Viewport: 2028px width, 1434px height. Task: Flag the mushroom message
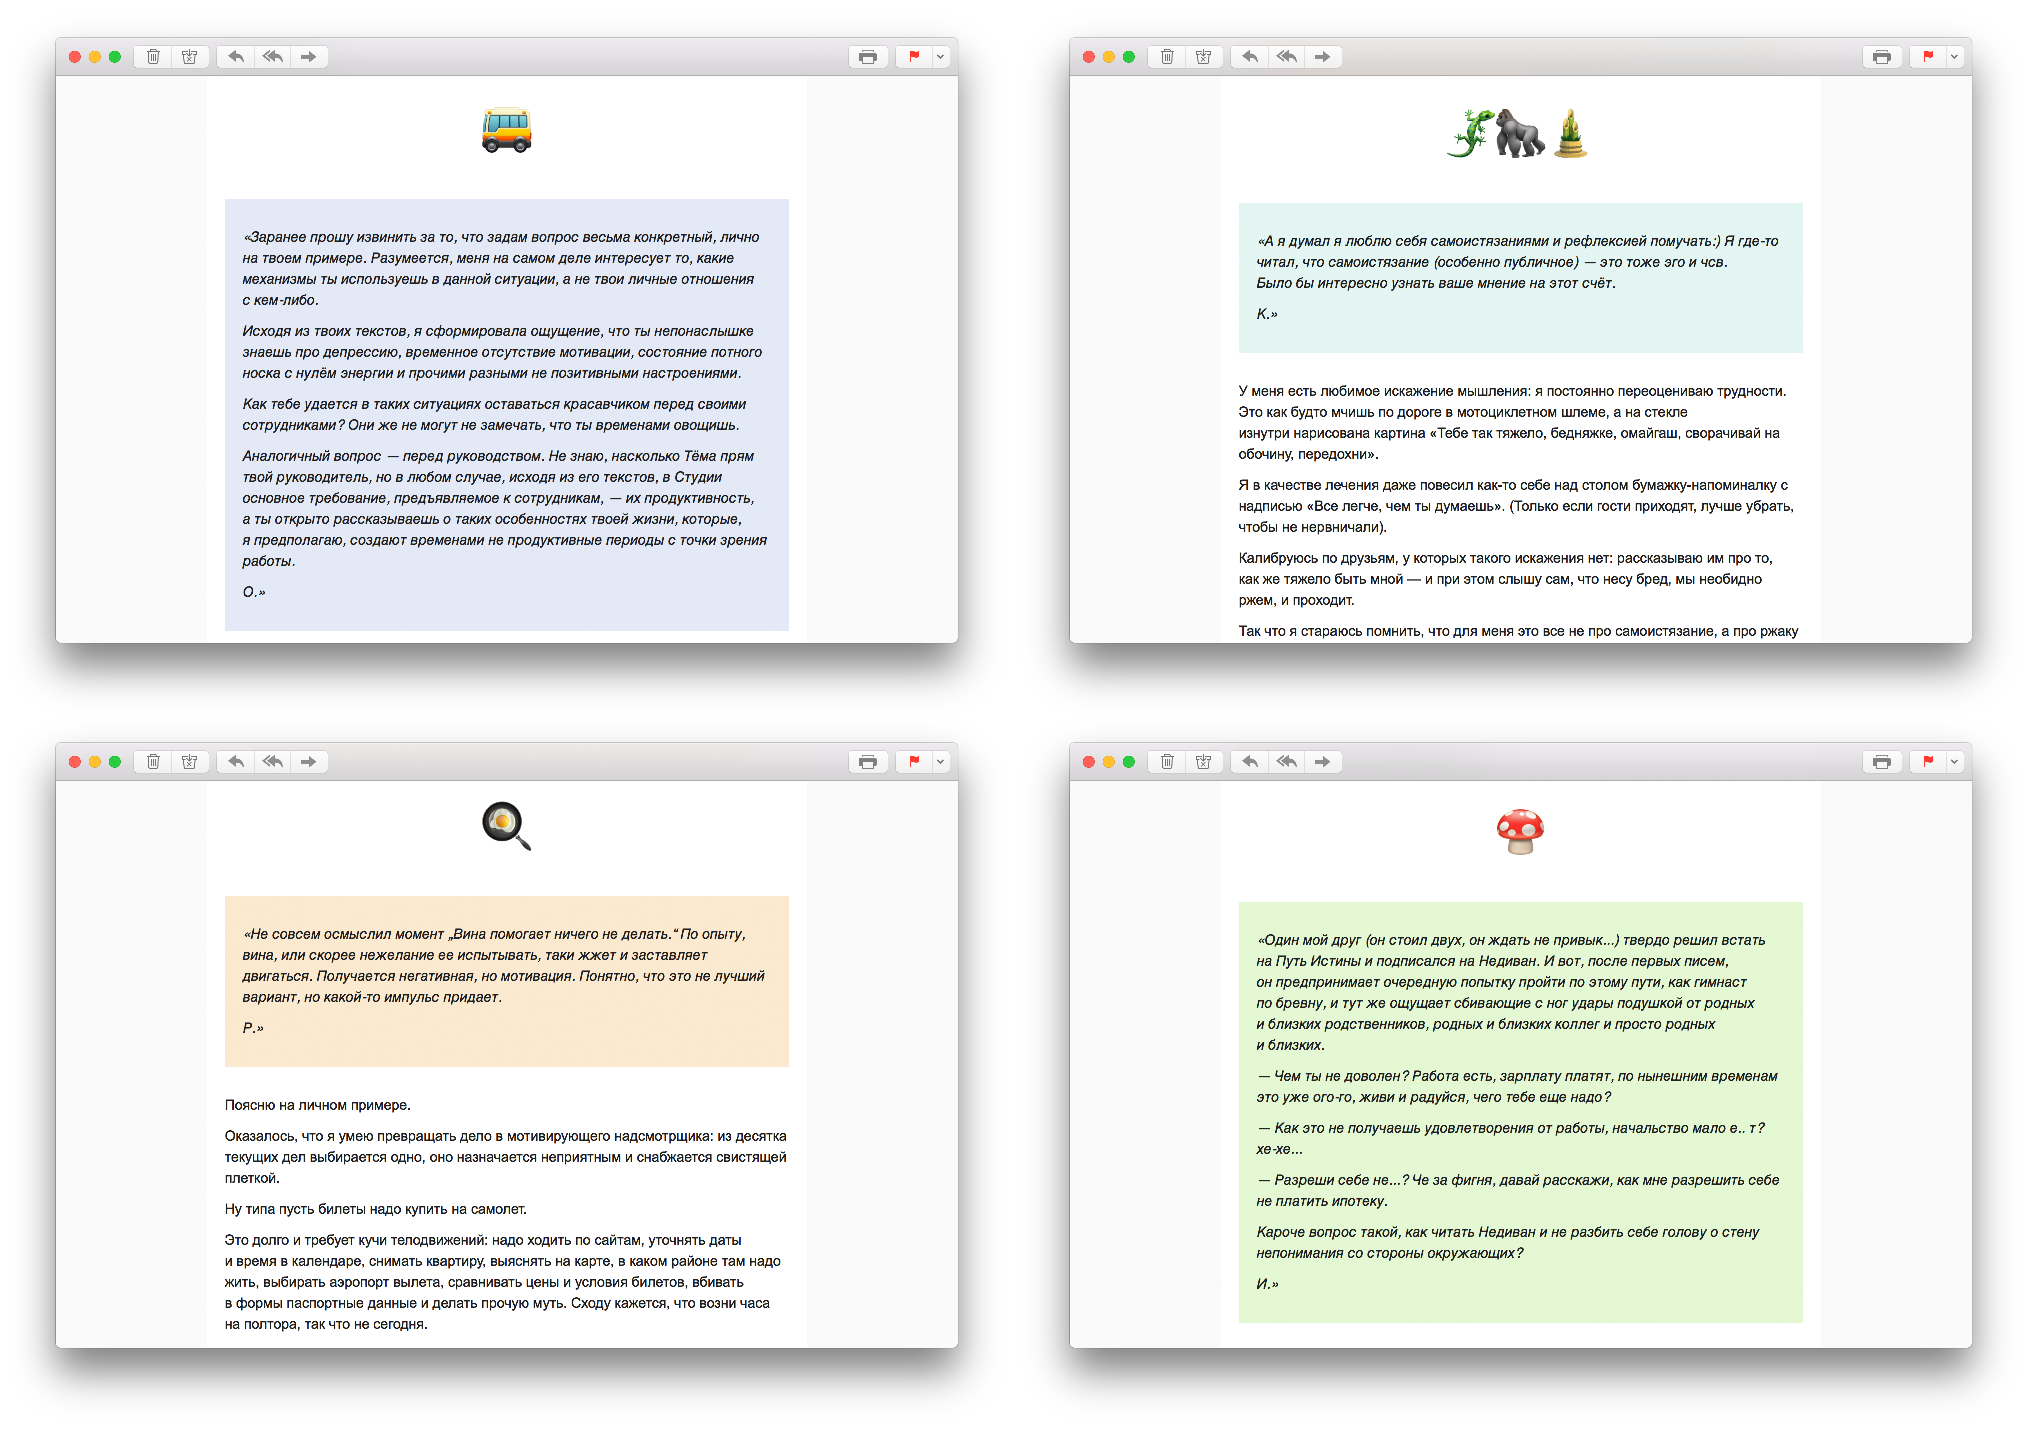point(1928,762)
